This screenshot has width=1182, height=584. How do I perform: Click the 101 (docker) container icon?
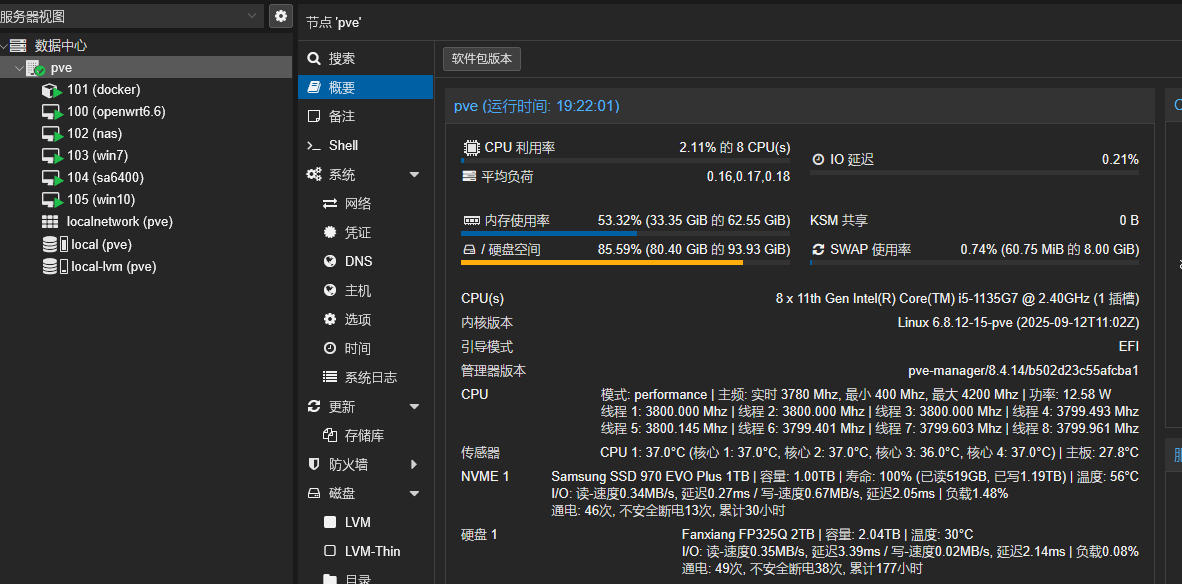(x=52, y=90)
